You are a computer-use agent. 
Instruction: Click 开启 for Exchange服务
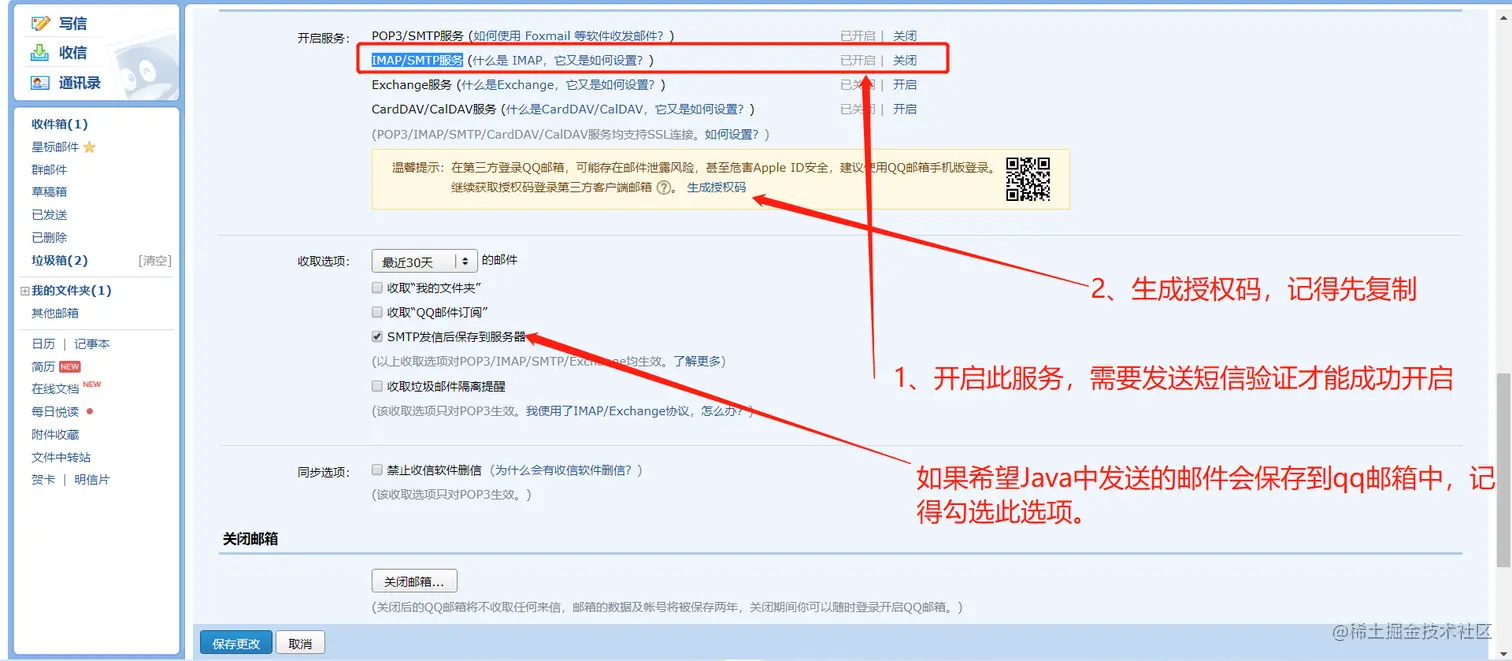click(x=905, y=85)
